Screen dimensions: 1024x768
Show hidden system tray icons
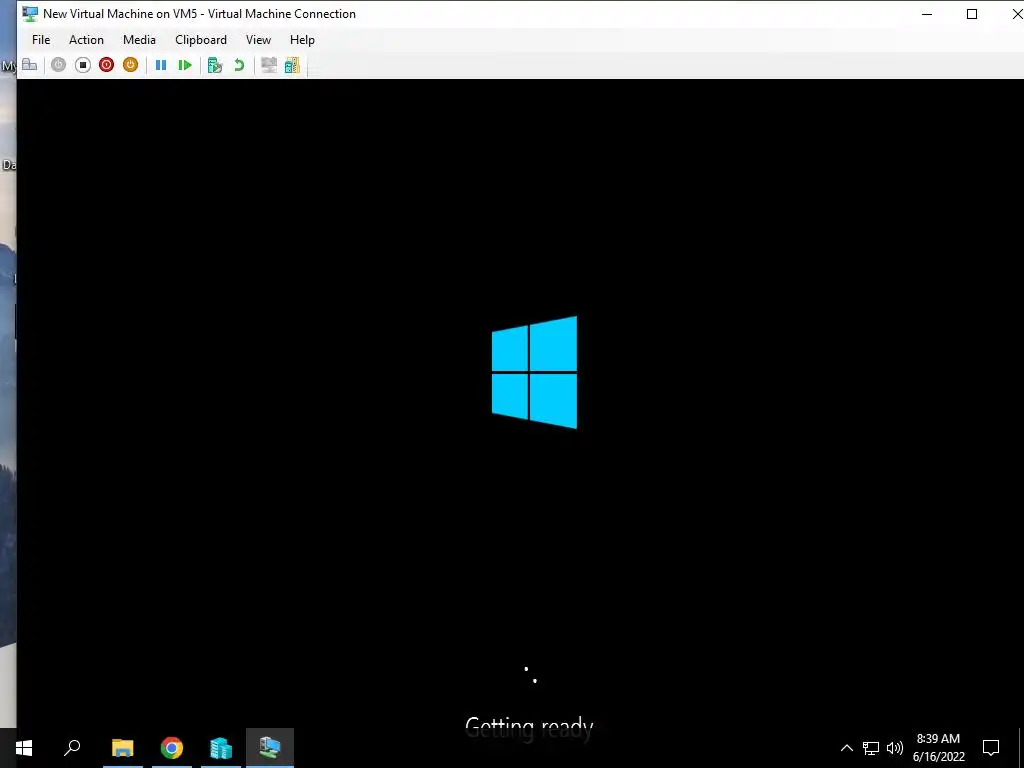(x=846, y=748)
